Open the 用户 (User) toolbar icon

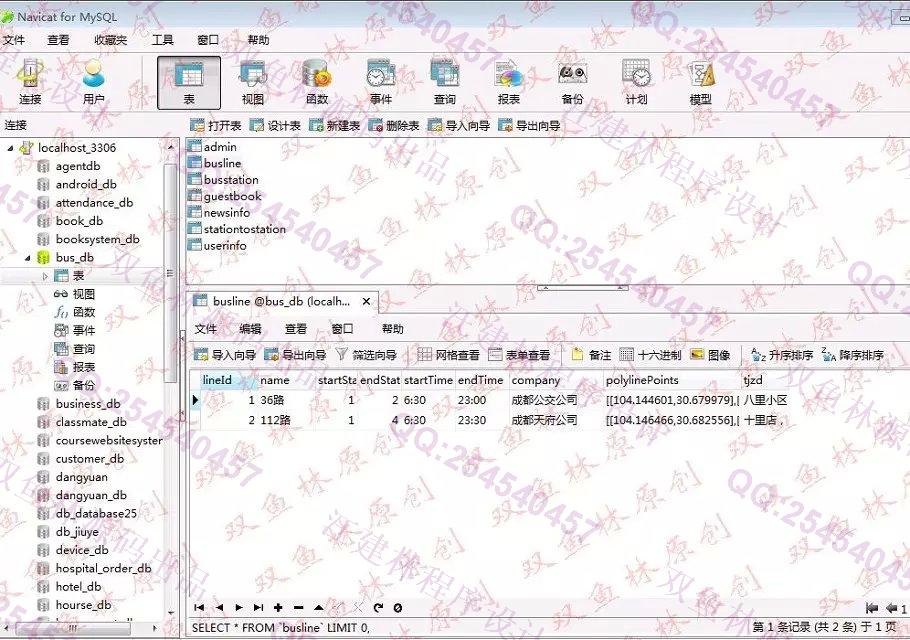click(93, 82)
